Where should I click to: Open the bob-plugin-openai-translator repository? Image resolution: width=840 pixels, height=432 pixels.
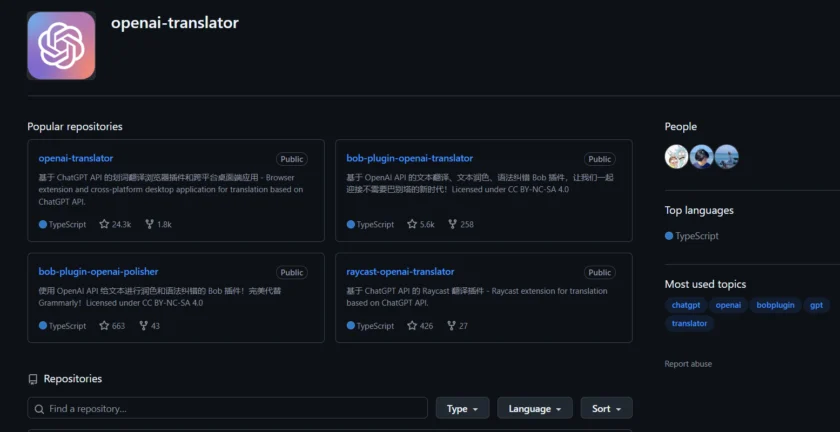click(409, 158)
